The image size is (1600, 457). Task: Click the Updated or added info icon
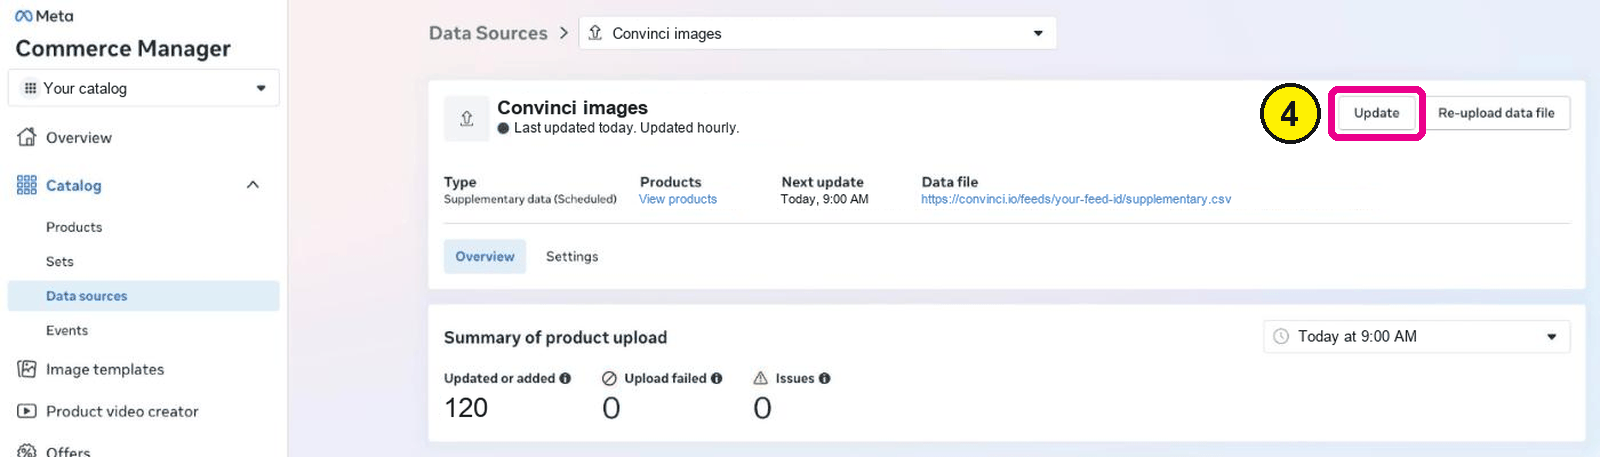point(565,378)
